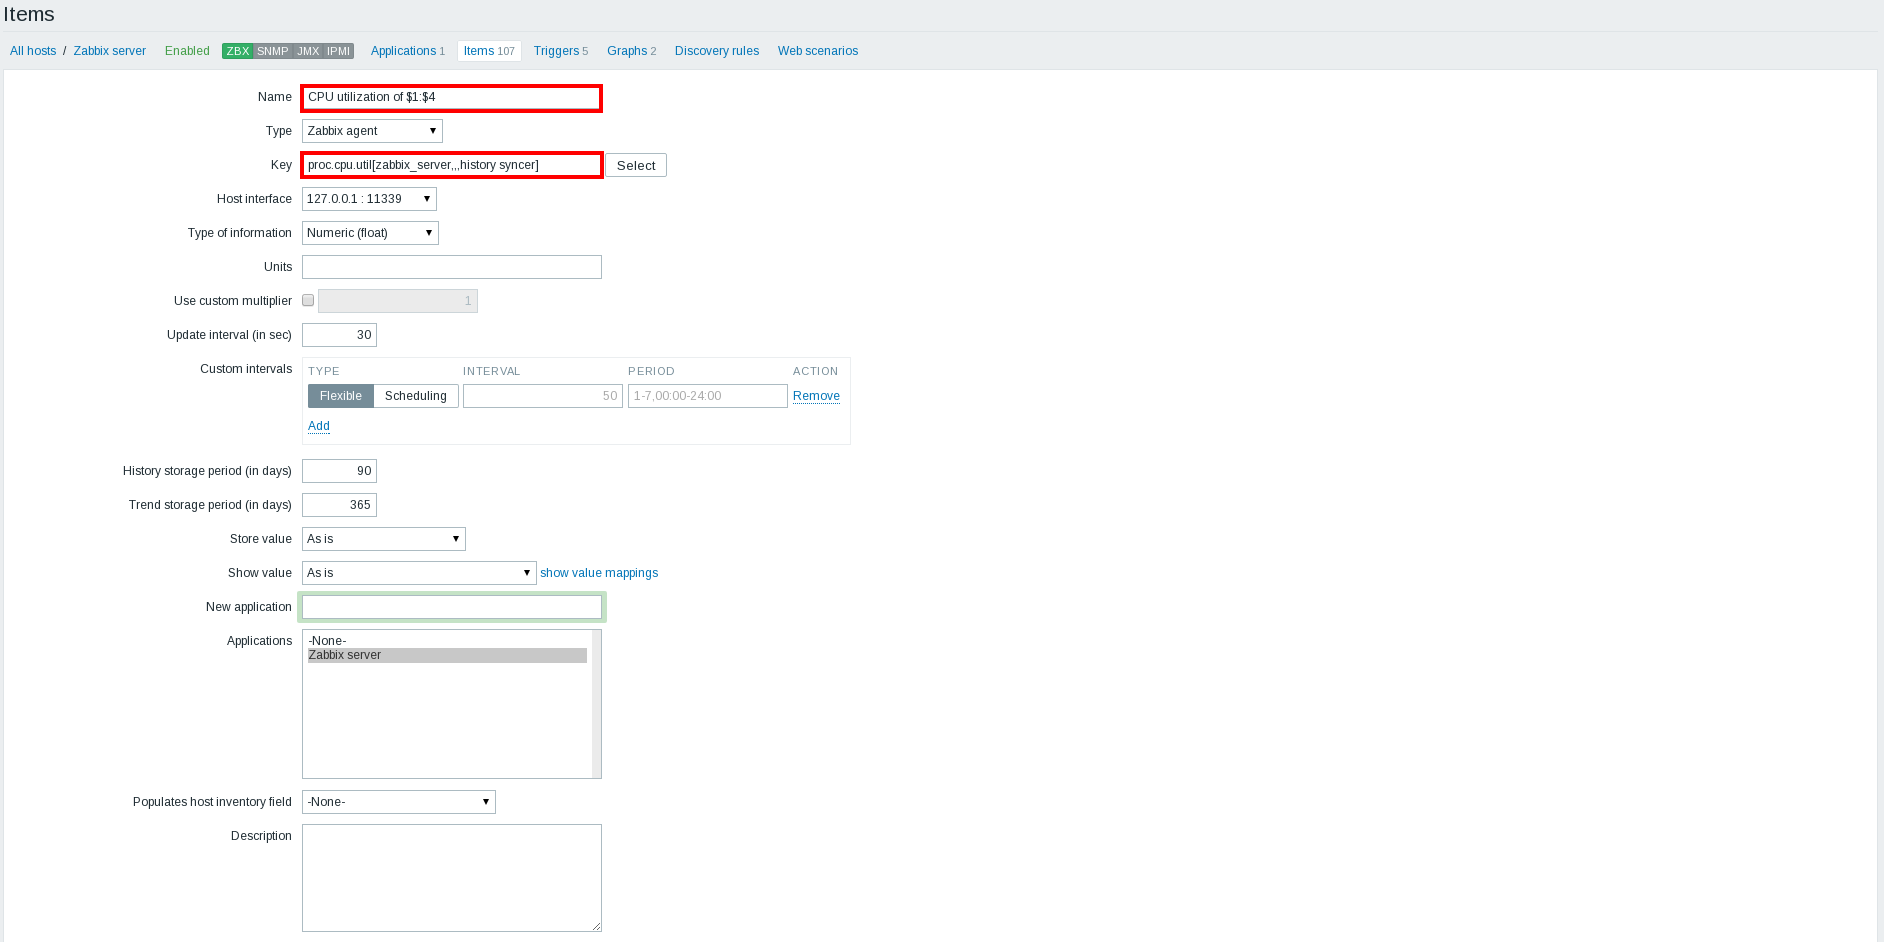1884x942 pixels.
Task: Select the Flexible interval type
Action: (340, 395)
